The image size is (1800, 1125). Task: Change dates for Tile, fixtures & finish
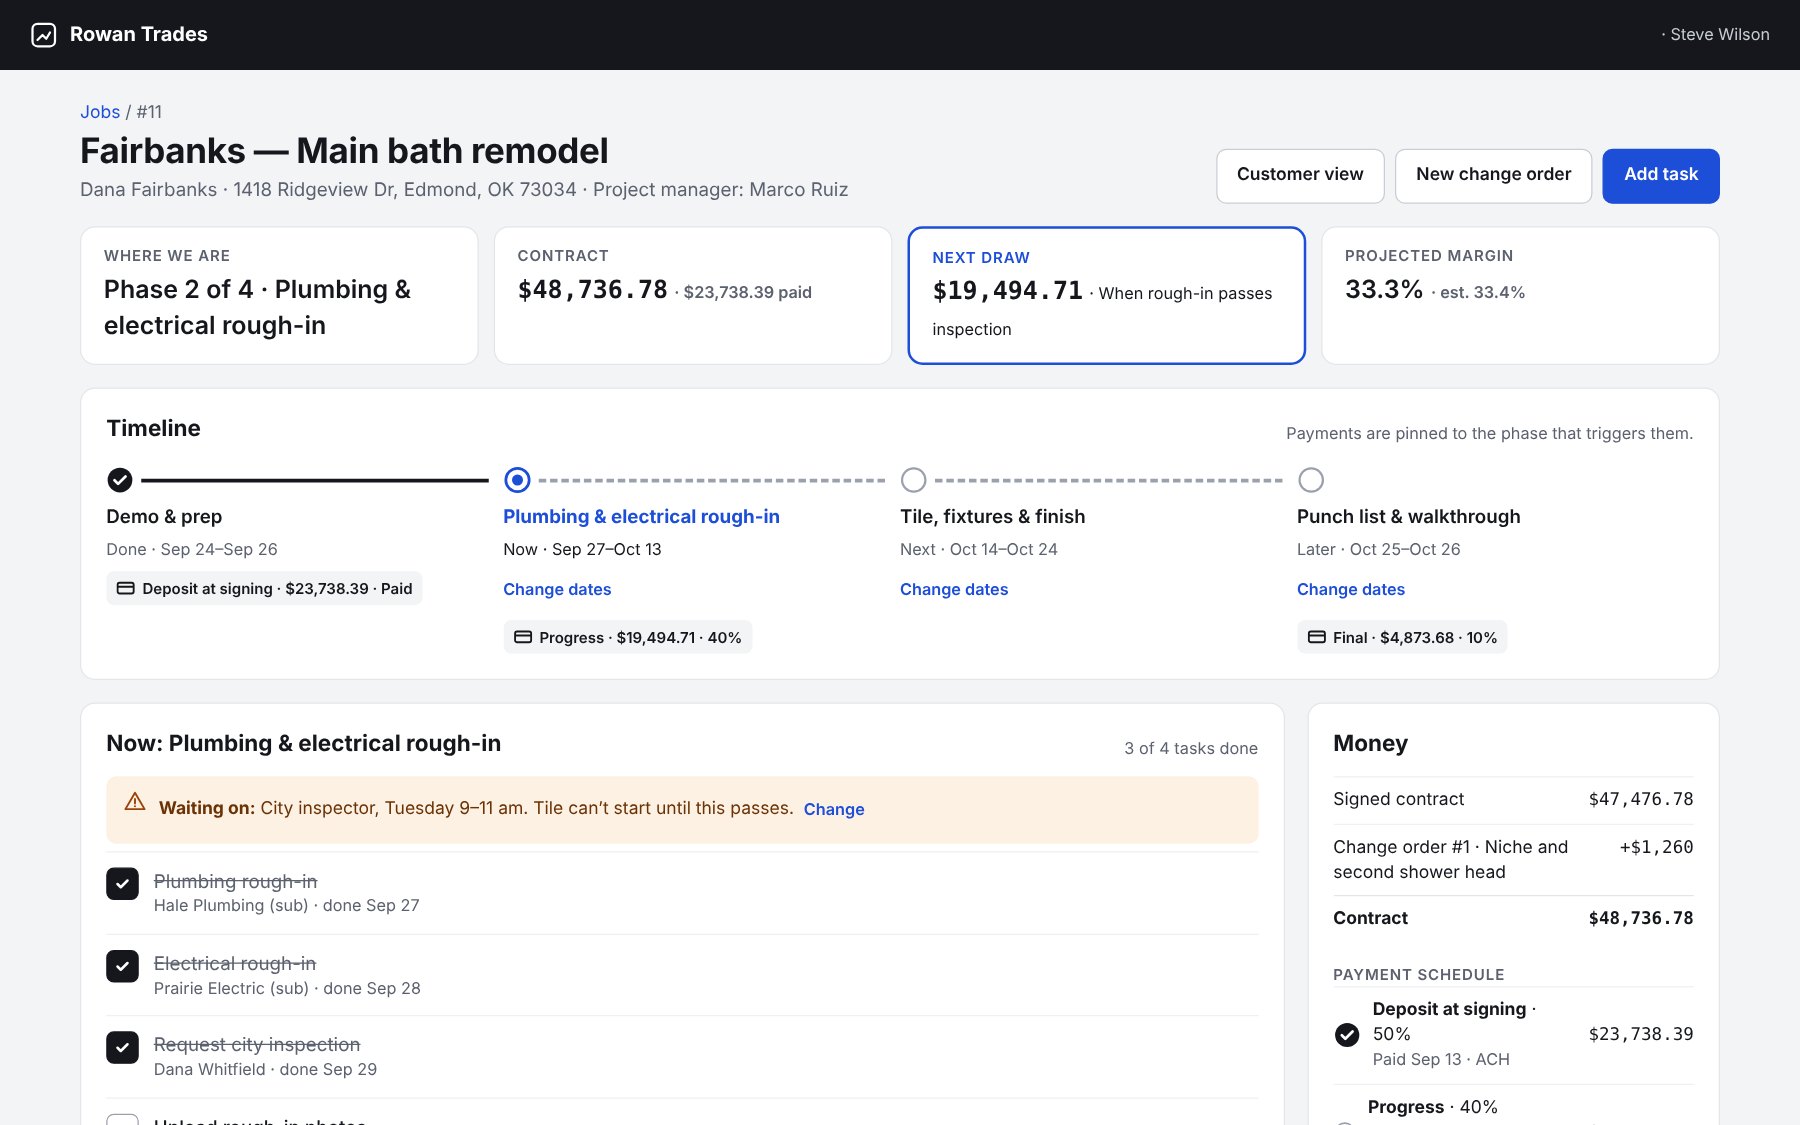[954, 589]
